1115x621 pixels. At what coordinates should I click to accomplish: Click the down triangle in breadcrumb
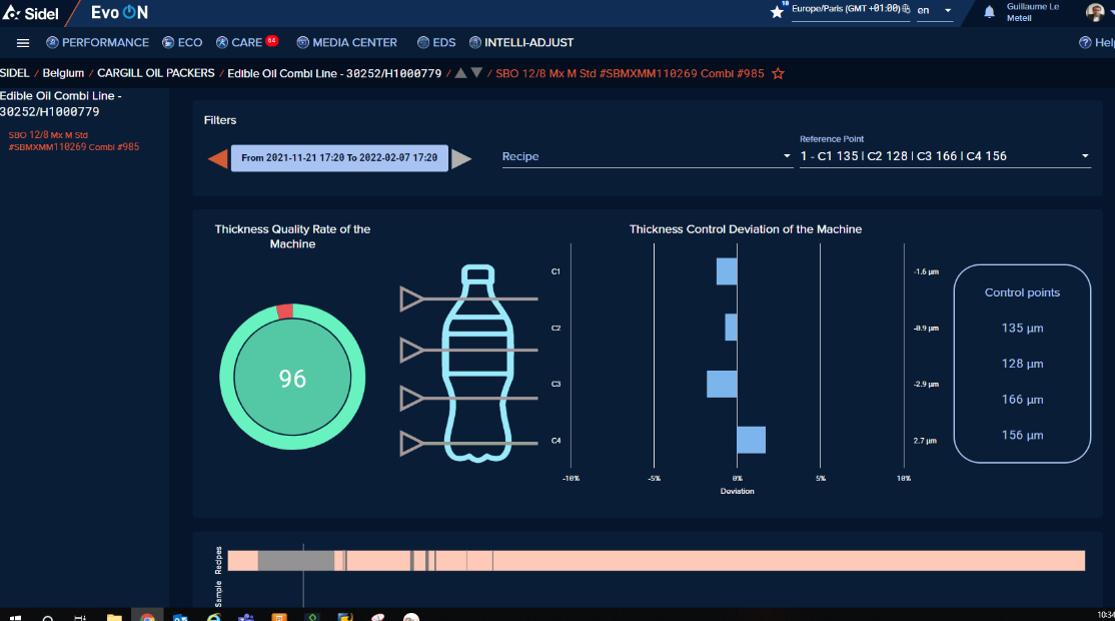(477, 73)
